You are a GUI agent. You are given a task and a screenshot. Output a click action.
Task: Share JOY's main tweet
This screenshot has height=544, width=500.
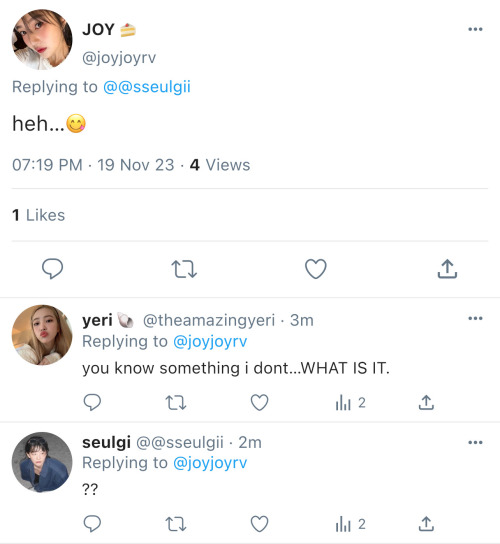(447, 269)
